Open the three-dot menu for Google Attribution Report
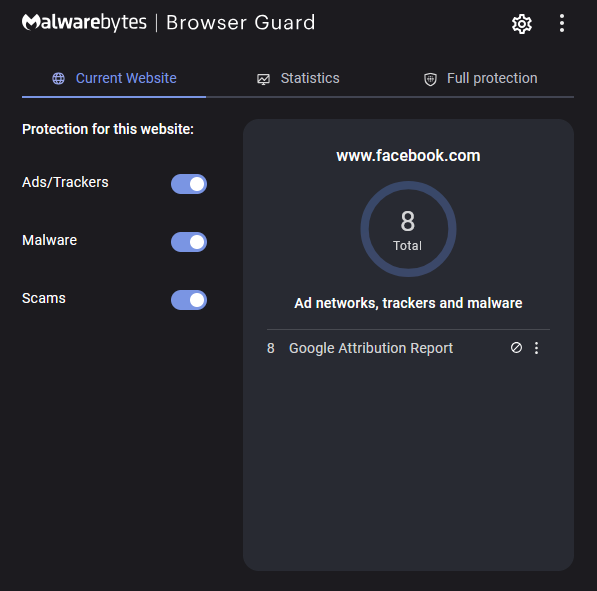The width and height of the screenshot is (597, 591). pos(536,348)
